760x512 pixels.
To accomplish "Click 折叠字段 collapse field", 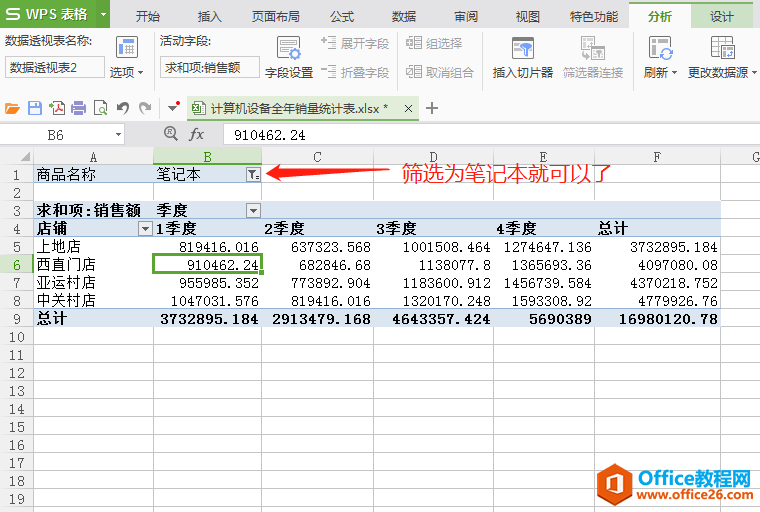I will point(355,72).
